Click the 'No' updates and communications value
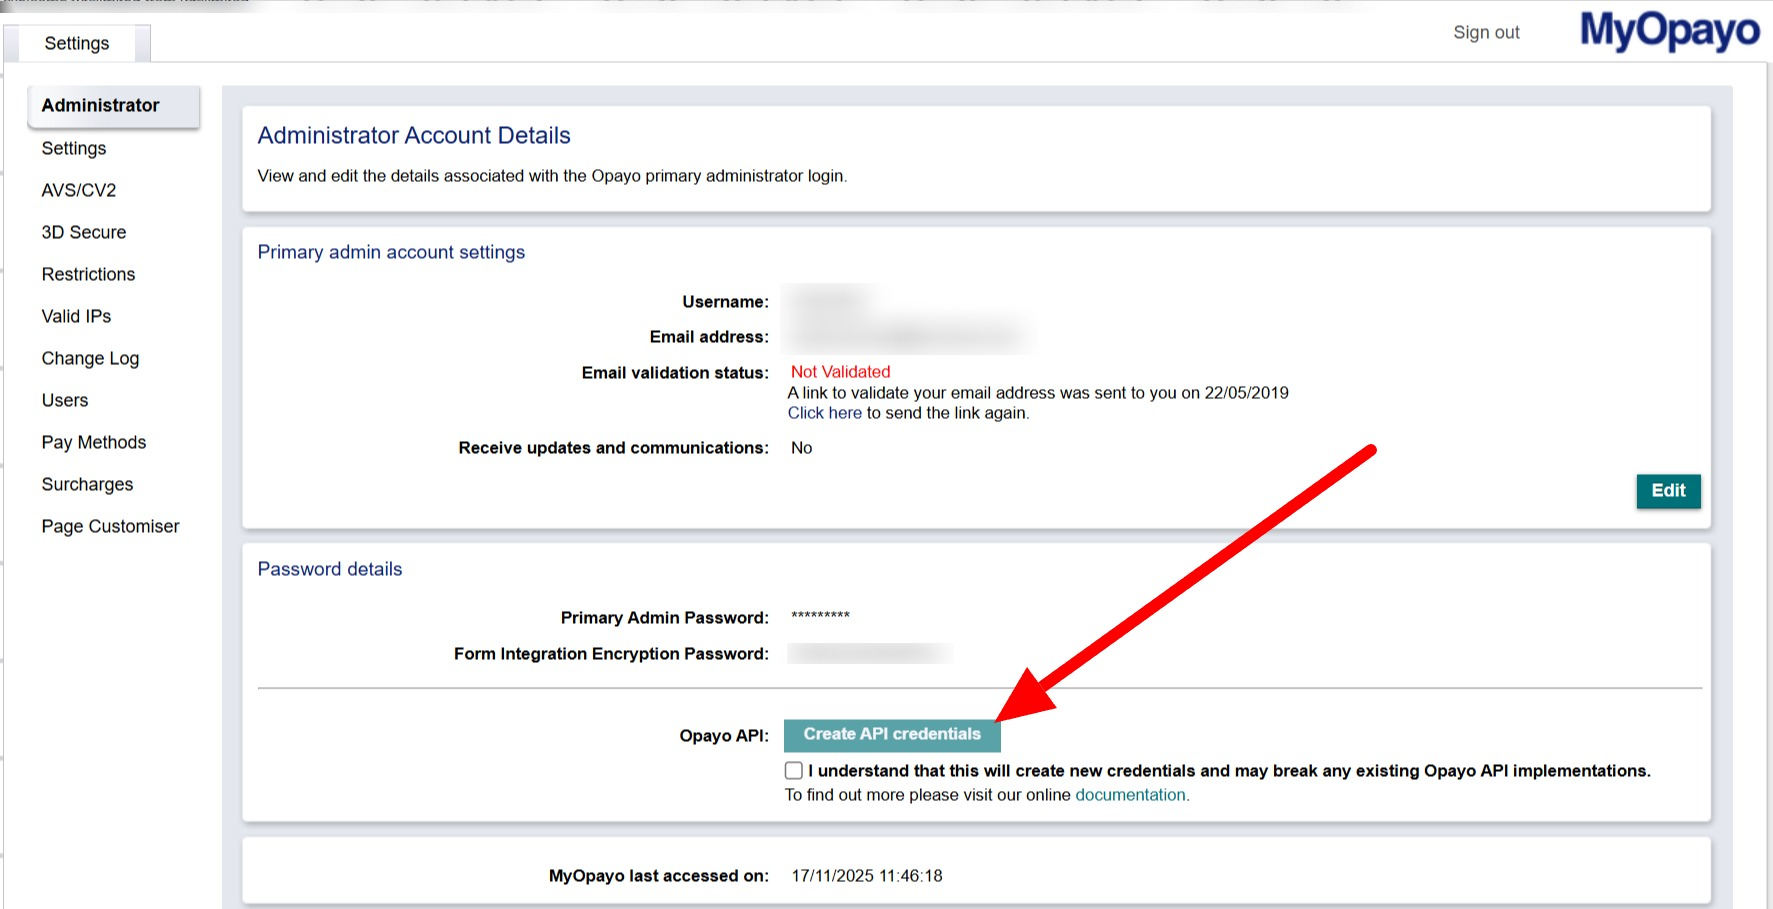 (801, 448)
